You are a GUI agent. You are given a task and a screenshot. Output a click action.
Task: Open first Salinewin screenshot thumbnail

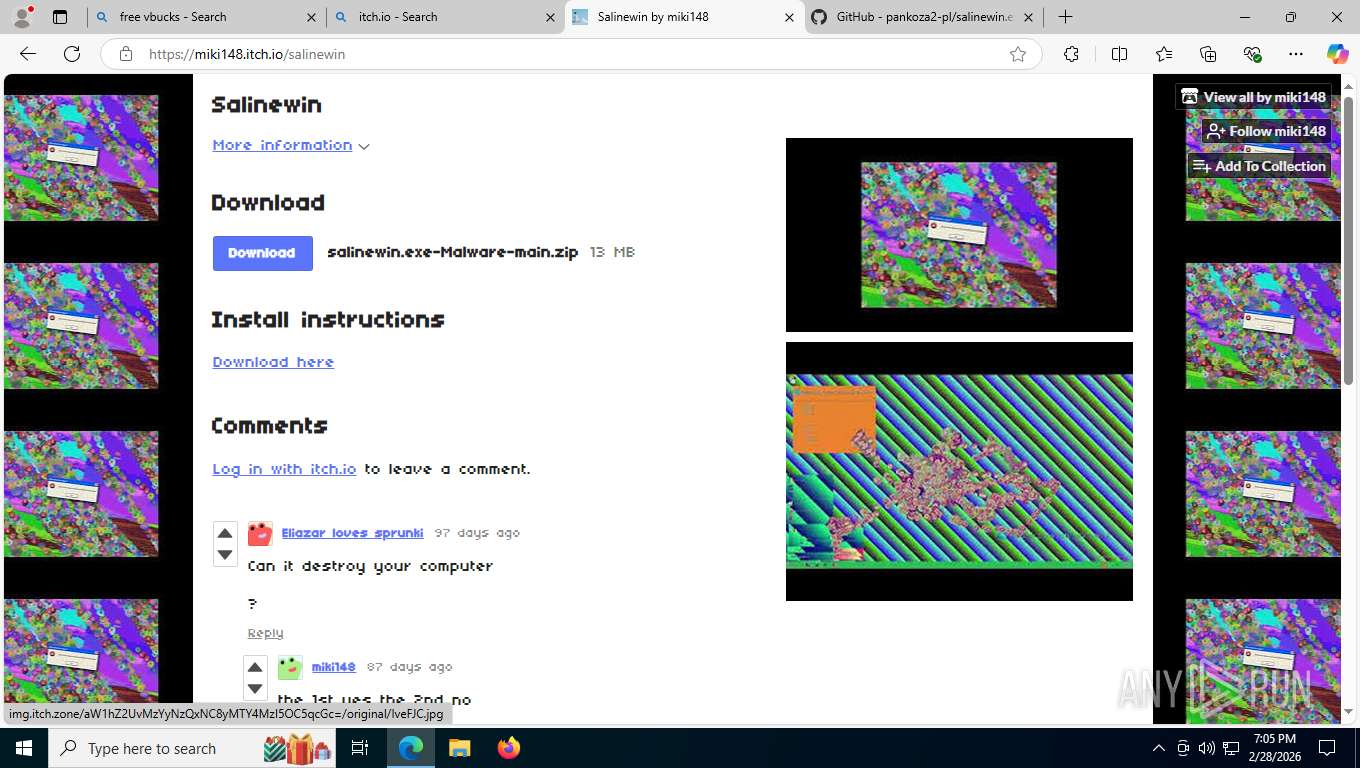959,235
